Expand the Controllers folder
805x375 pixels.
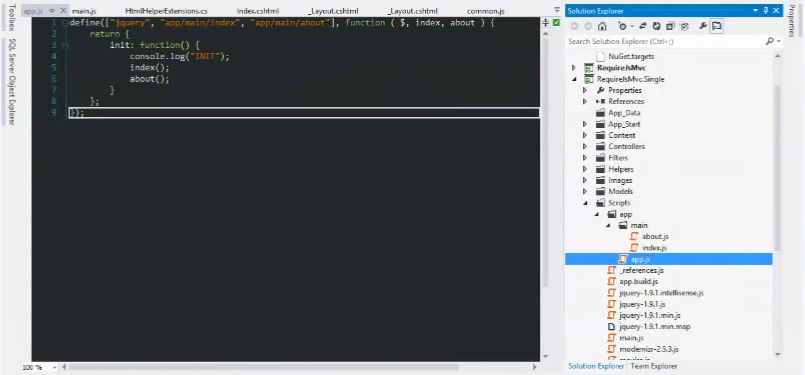(585, 147)
